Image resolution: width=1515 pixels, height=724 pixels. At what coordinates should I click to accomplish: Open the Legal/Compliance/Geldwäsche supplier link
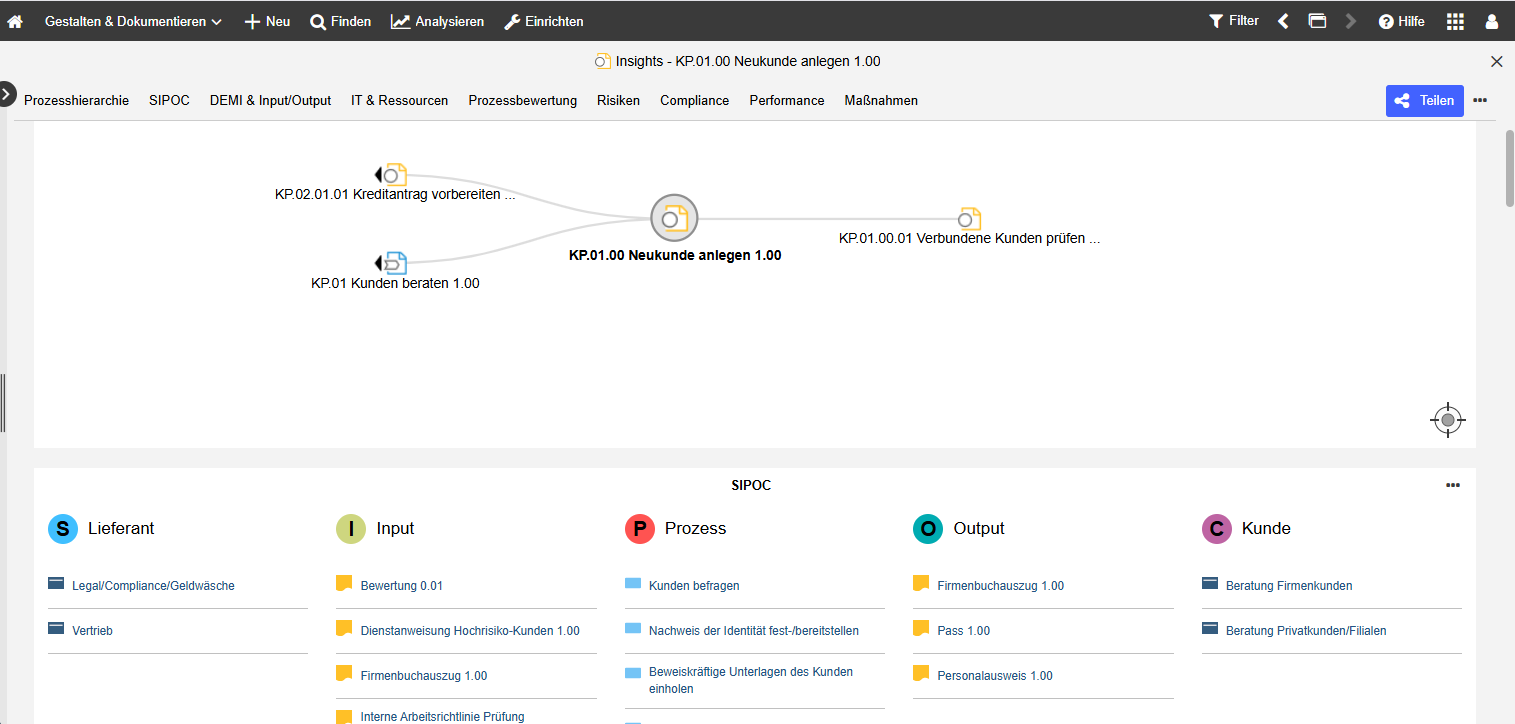pos(153,586)
